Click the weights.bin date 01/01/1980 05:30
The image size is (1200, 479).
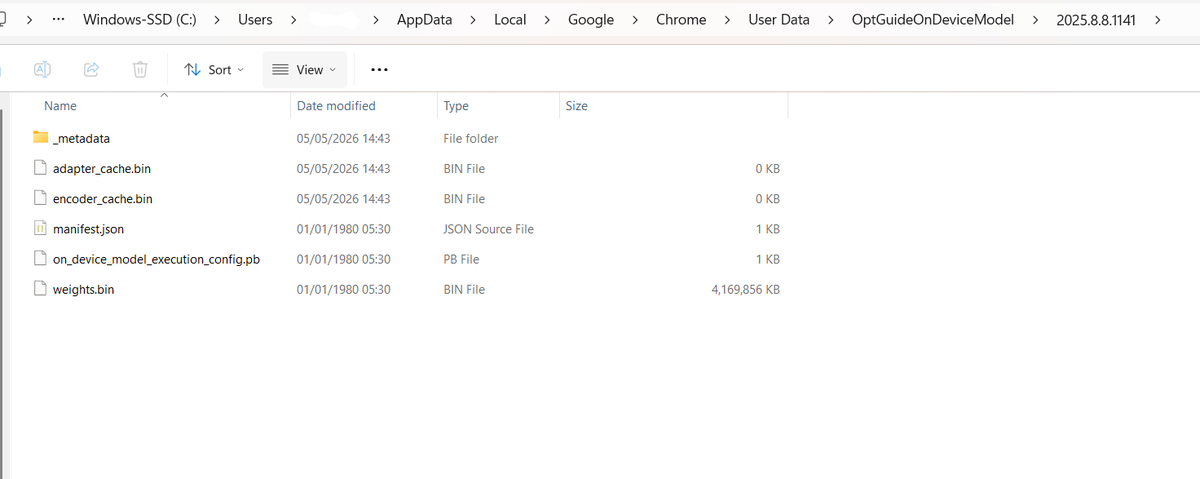click(x=343, y=289)
